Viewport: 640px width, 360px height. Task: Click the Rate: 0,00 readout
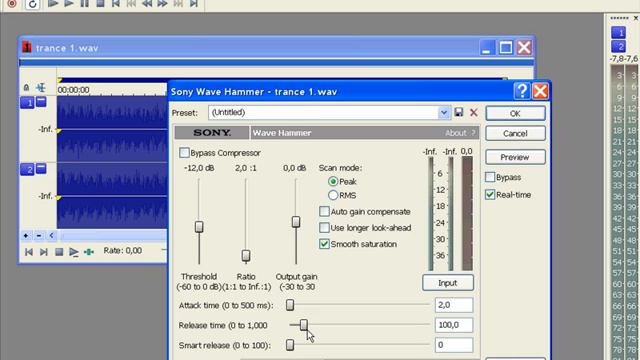[x=123, y=251]
